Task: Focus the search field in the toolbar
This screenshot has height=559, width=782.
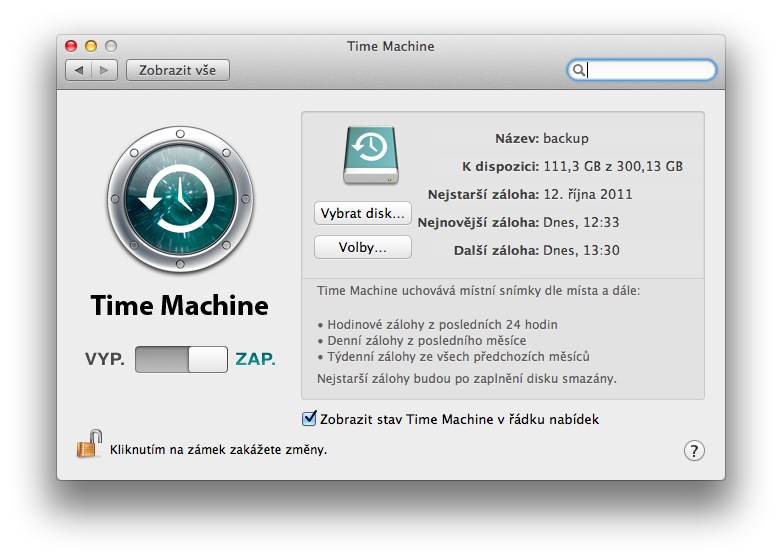Action: click(641, 70)
